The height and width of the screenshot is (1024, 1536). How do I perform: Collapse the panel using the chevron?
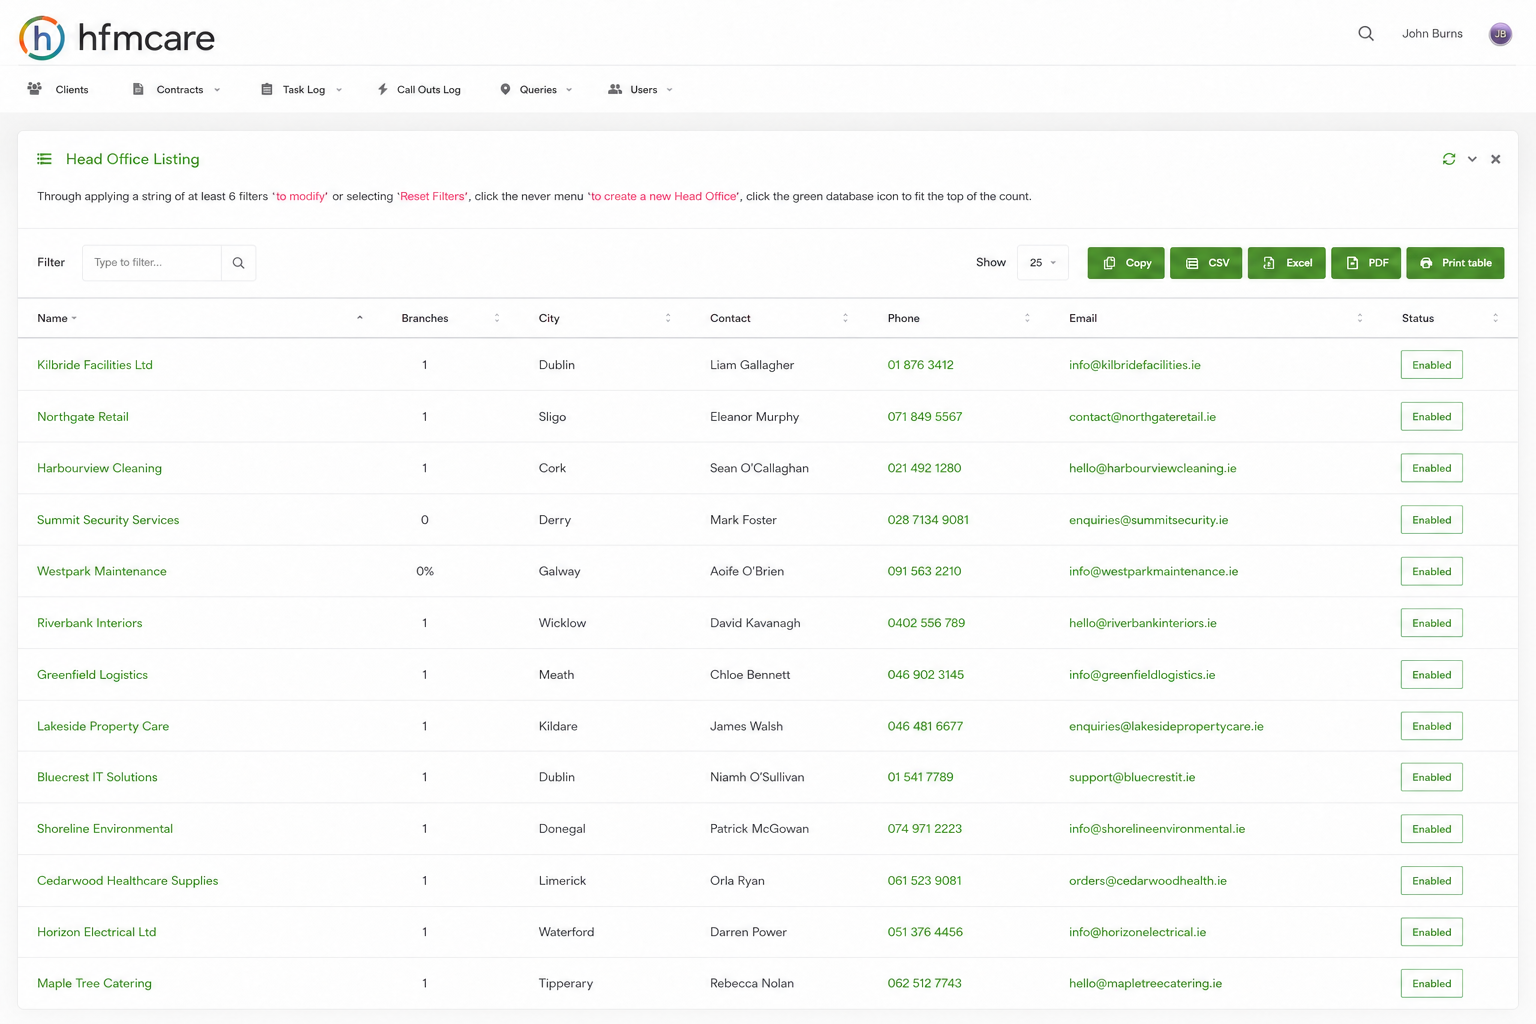[1472, 159]
